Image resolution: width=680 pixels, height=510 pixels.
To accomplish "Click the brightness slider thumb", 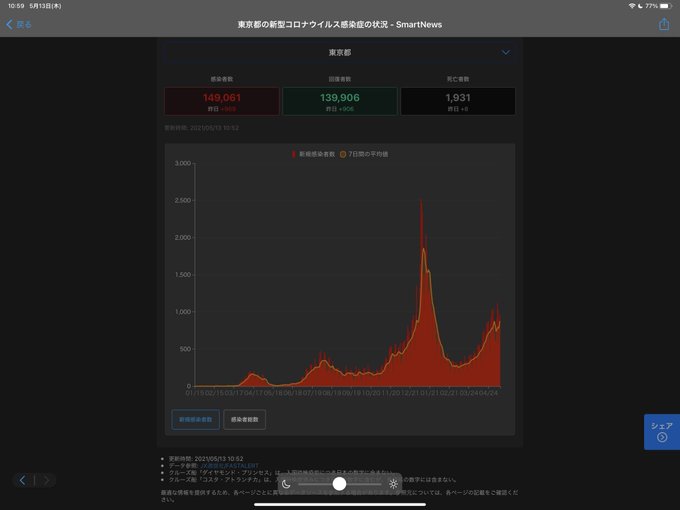I will (339, 484).
